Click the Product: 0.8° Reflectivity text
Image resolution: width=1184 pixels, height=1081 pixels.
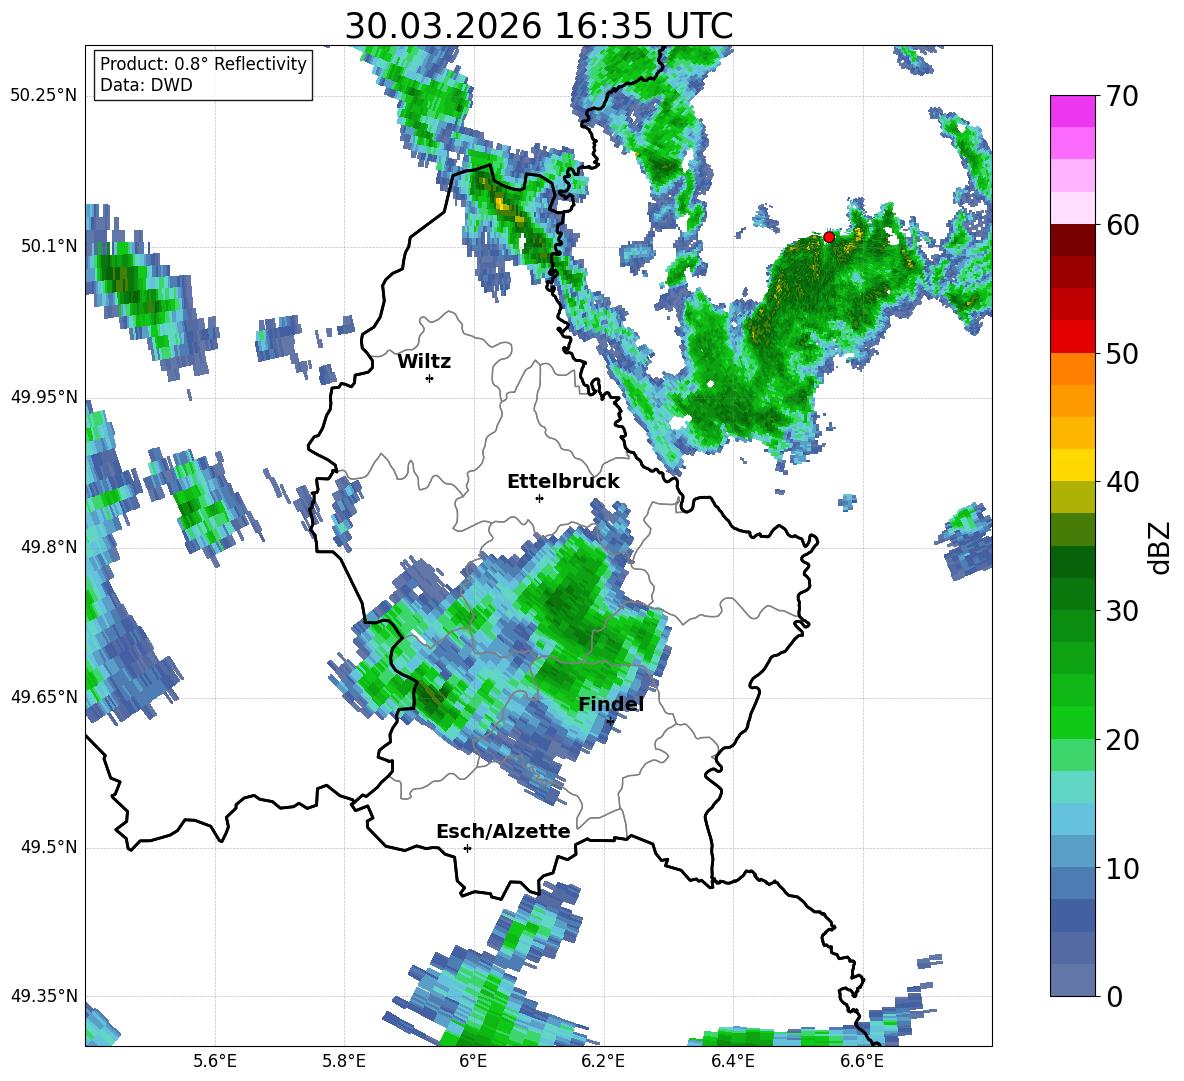203,64
